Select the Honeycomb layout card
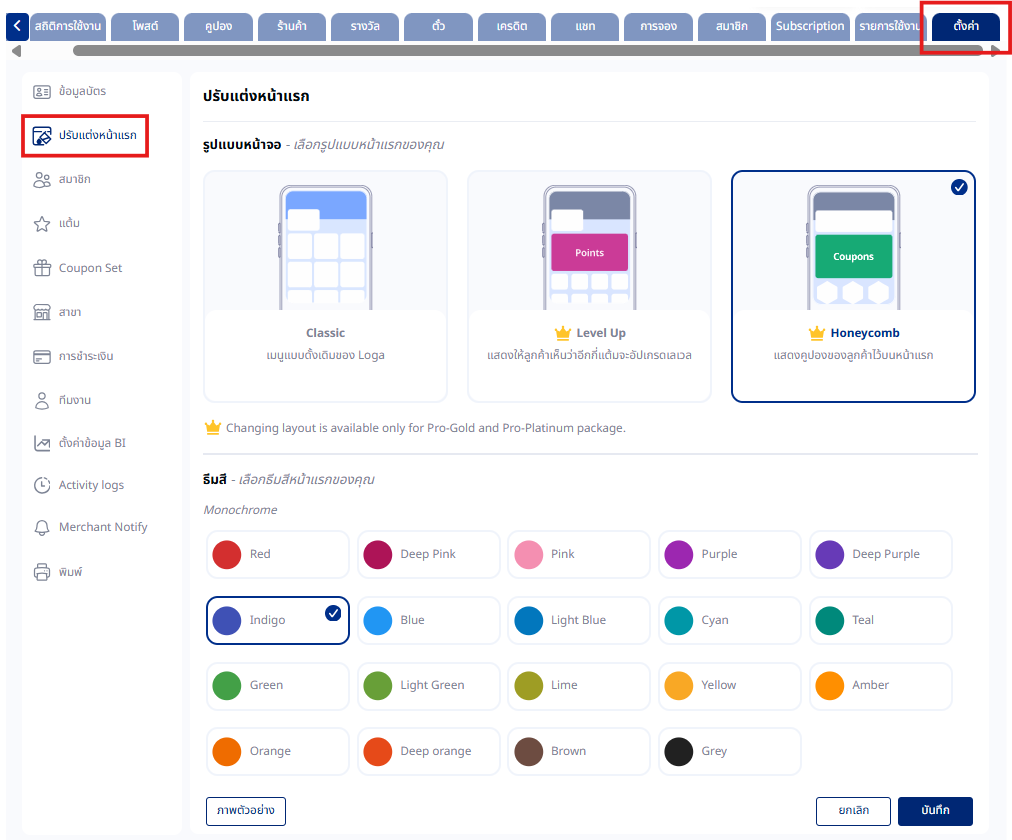 click(x=853, y=286)
